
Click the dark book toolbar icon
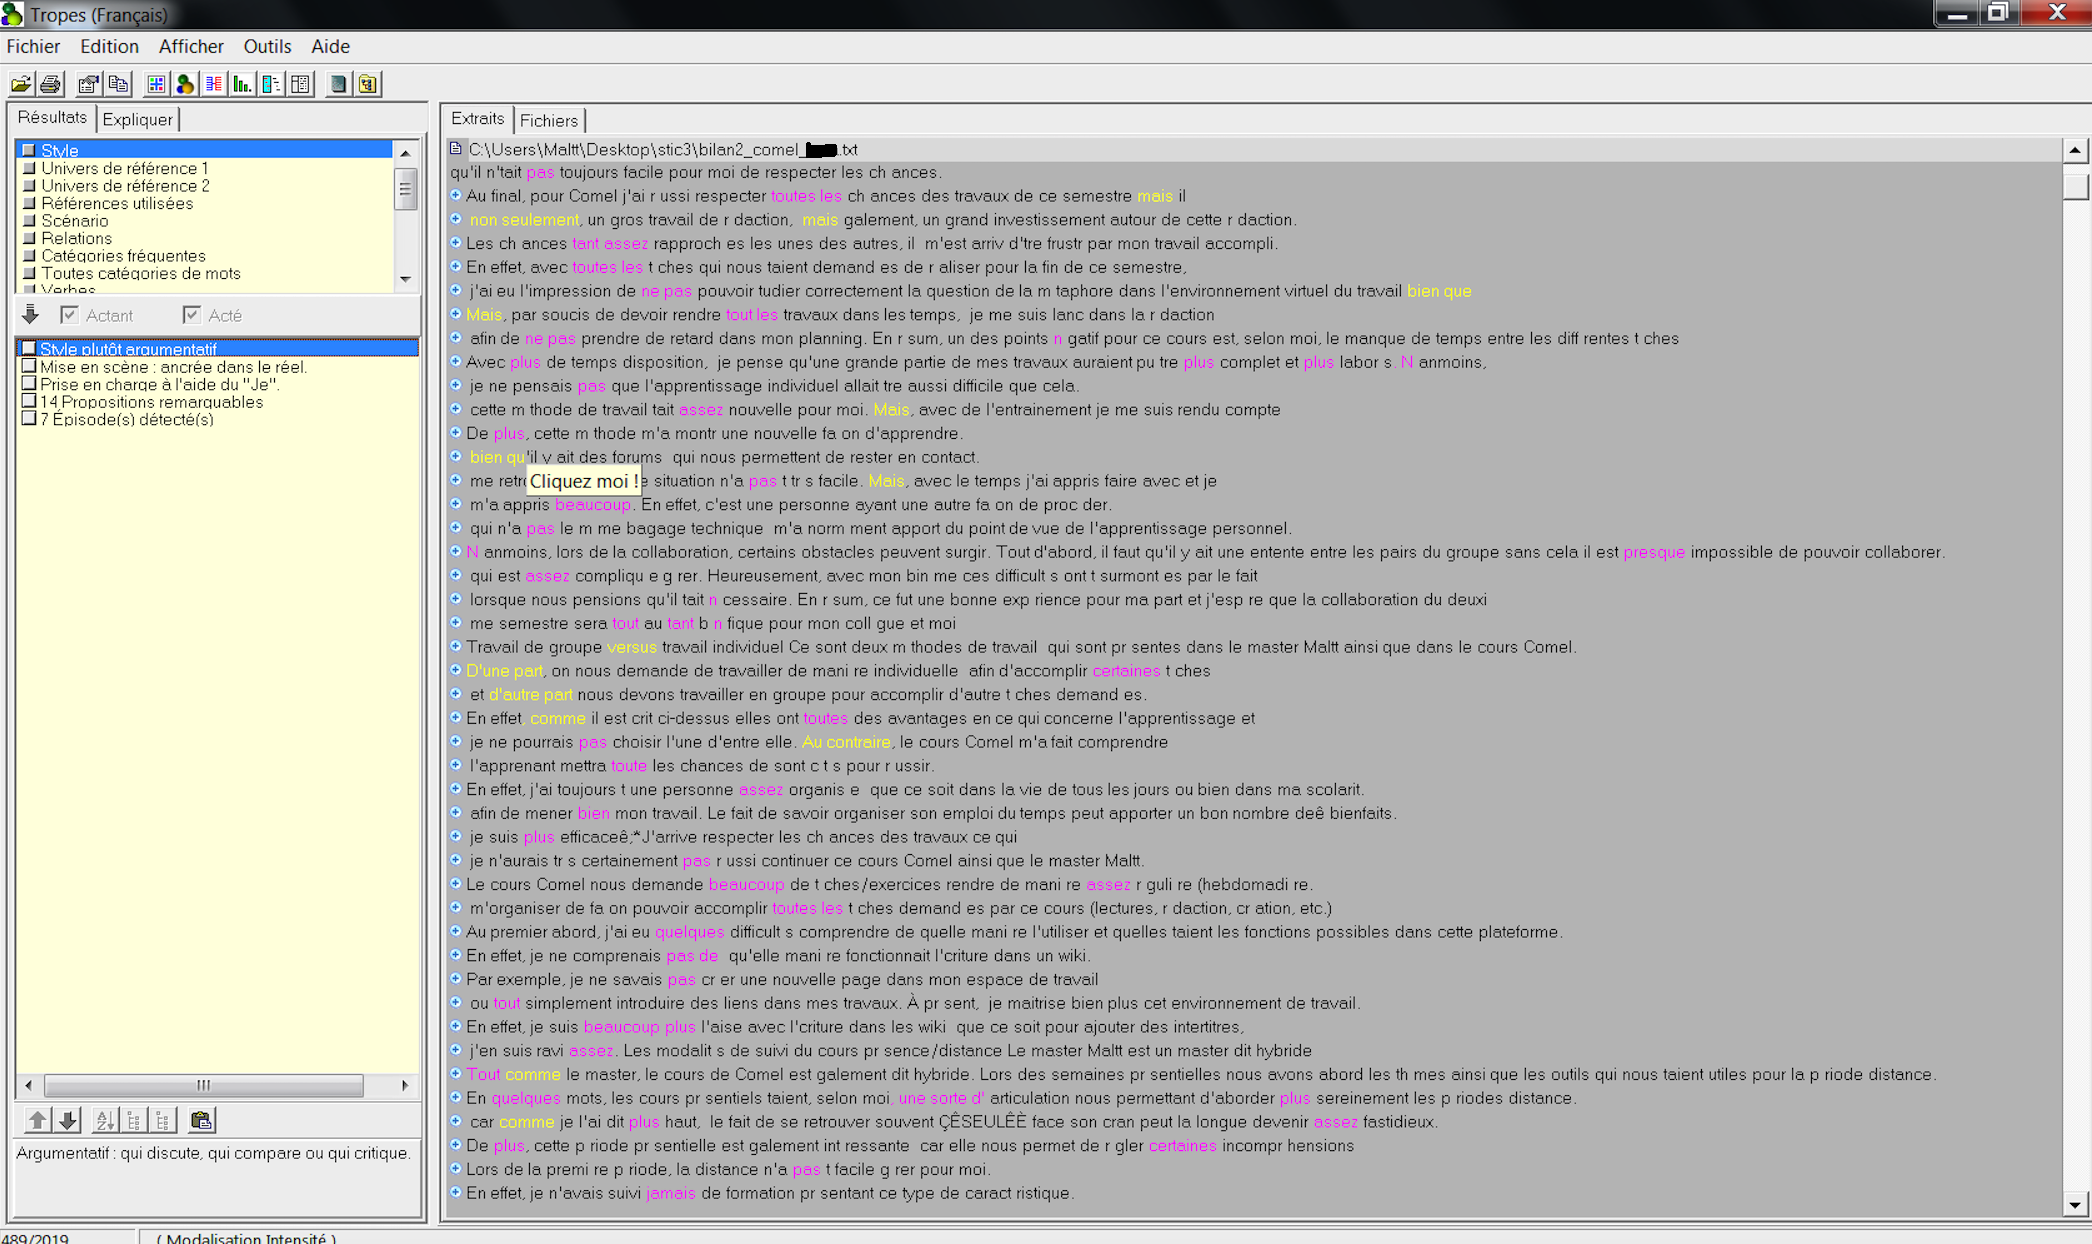point(338,84)
